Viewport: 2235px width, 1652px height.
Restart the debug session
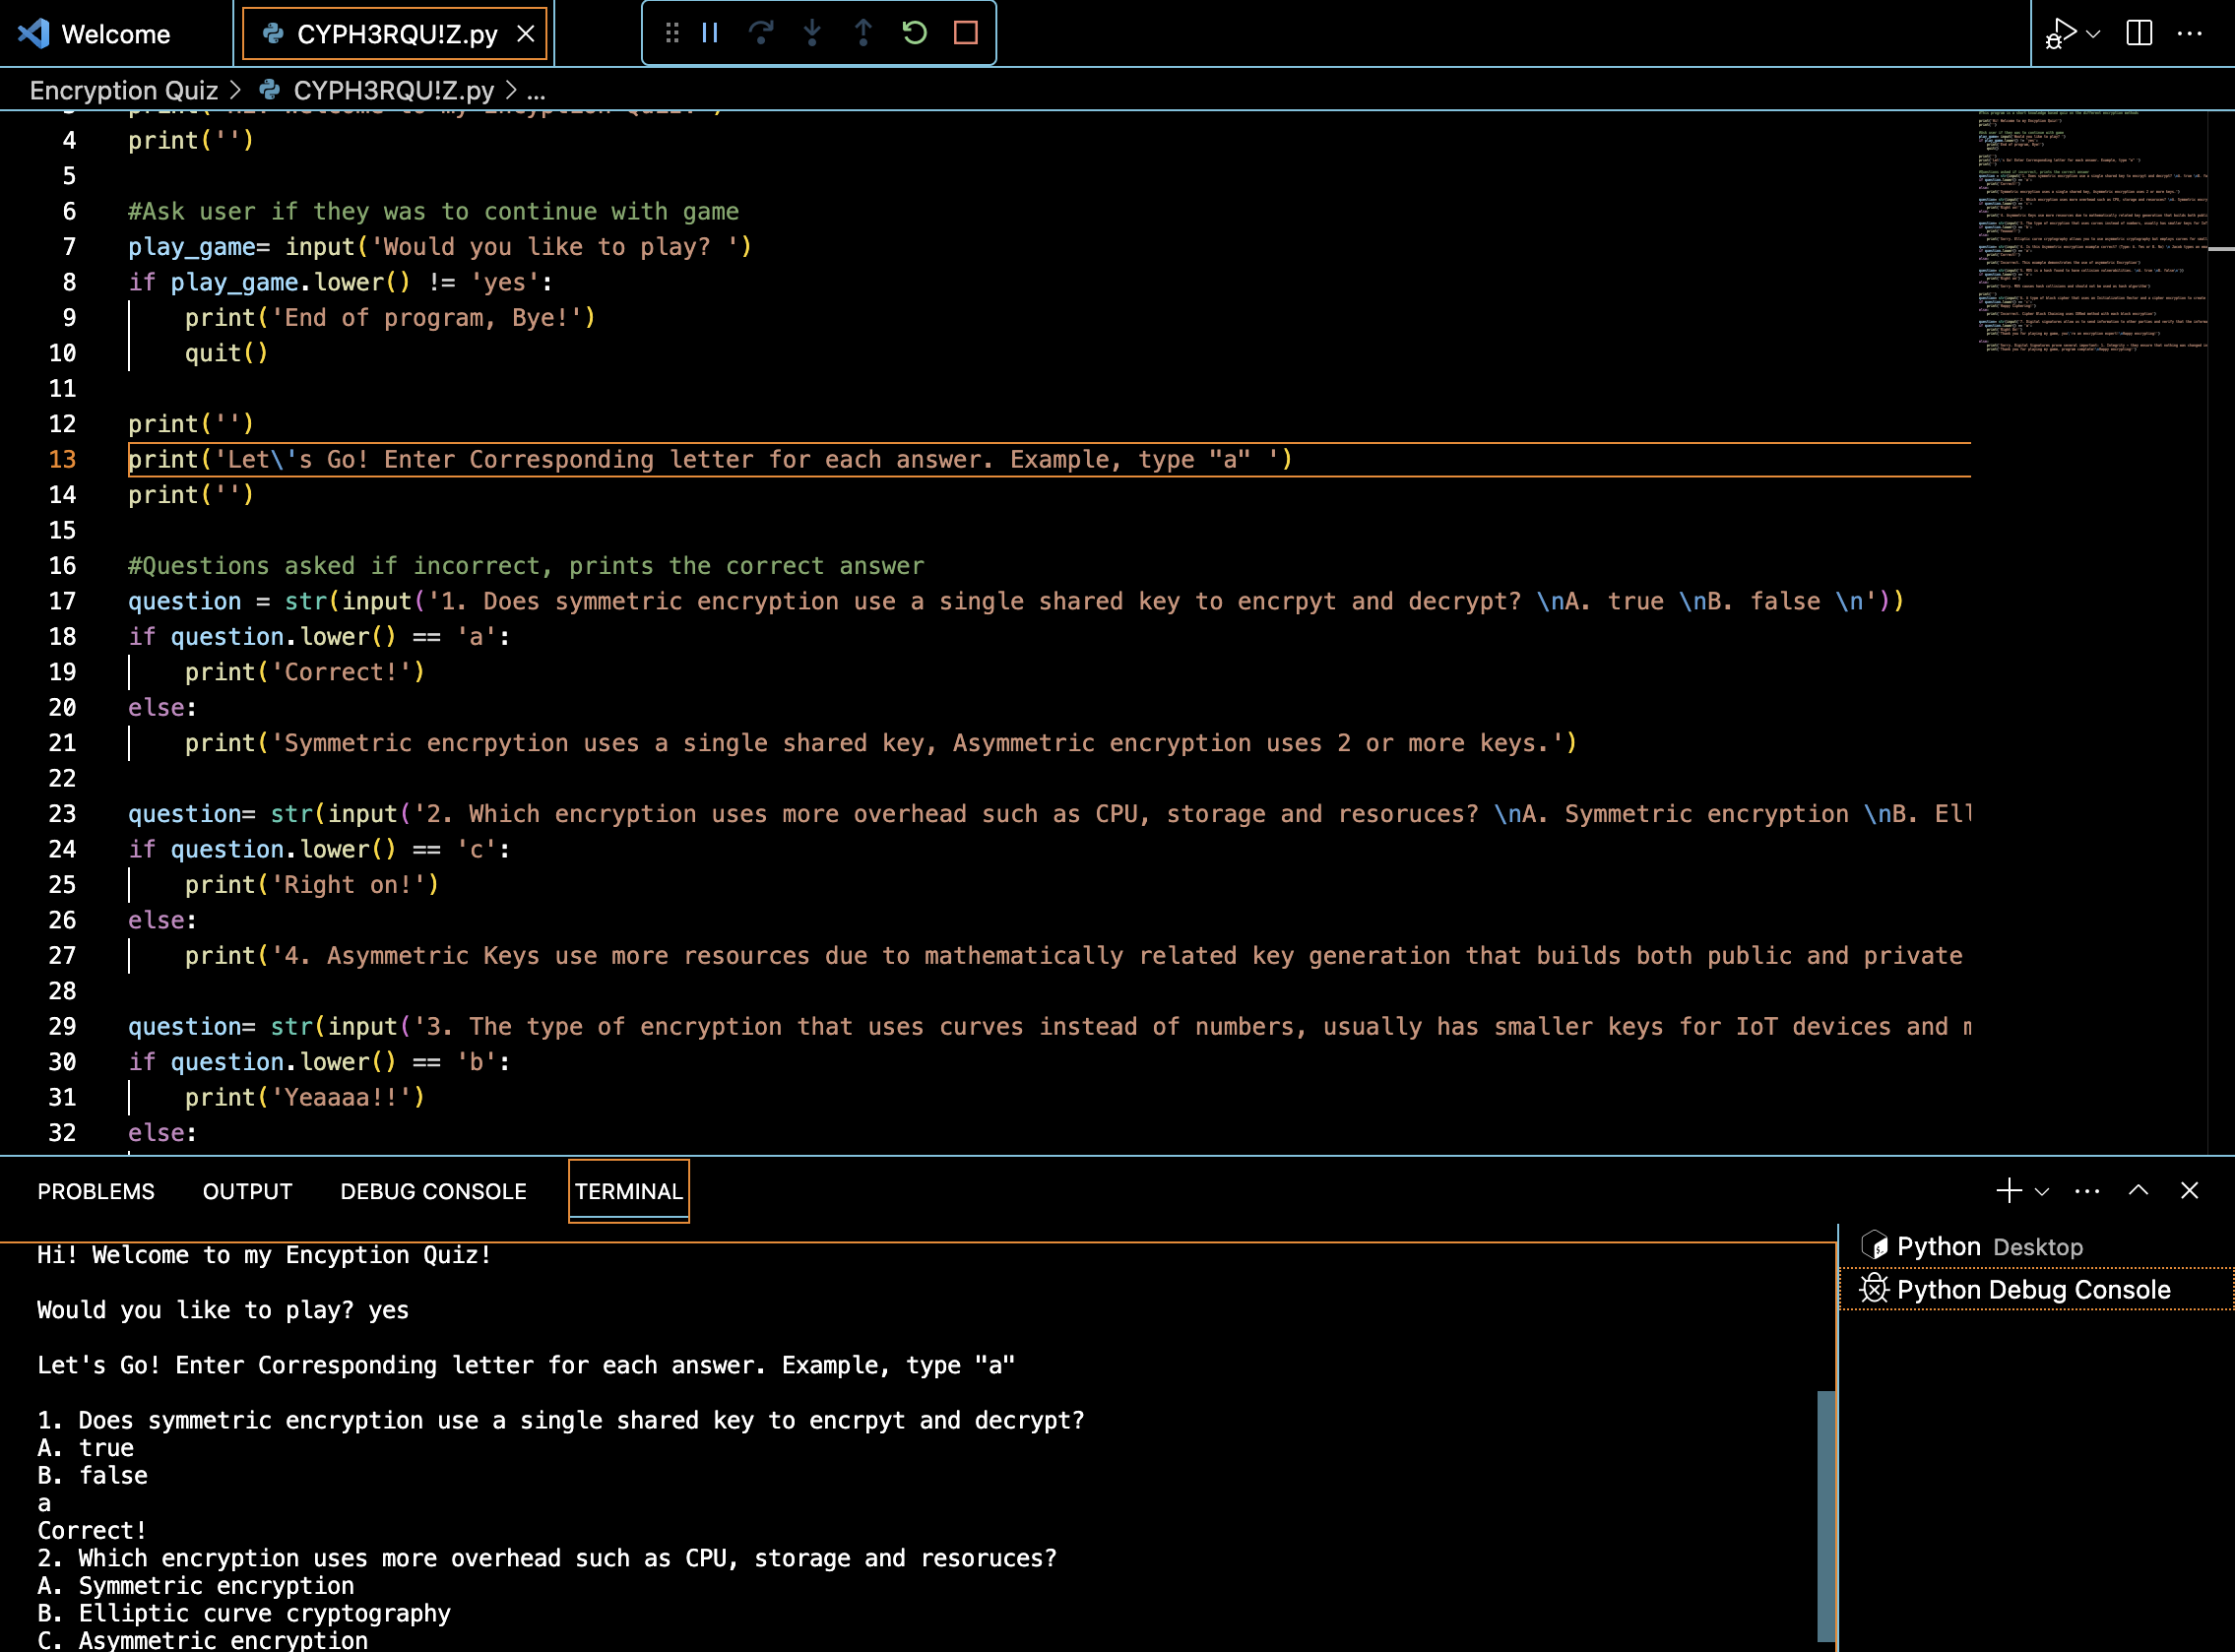pos(913,32)
